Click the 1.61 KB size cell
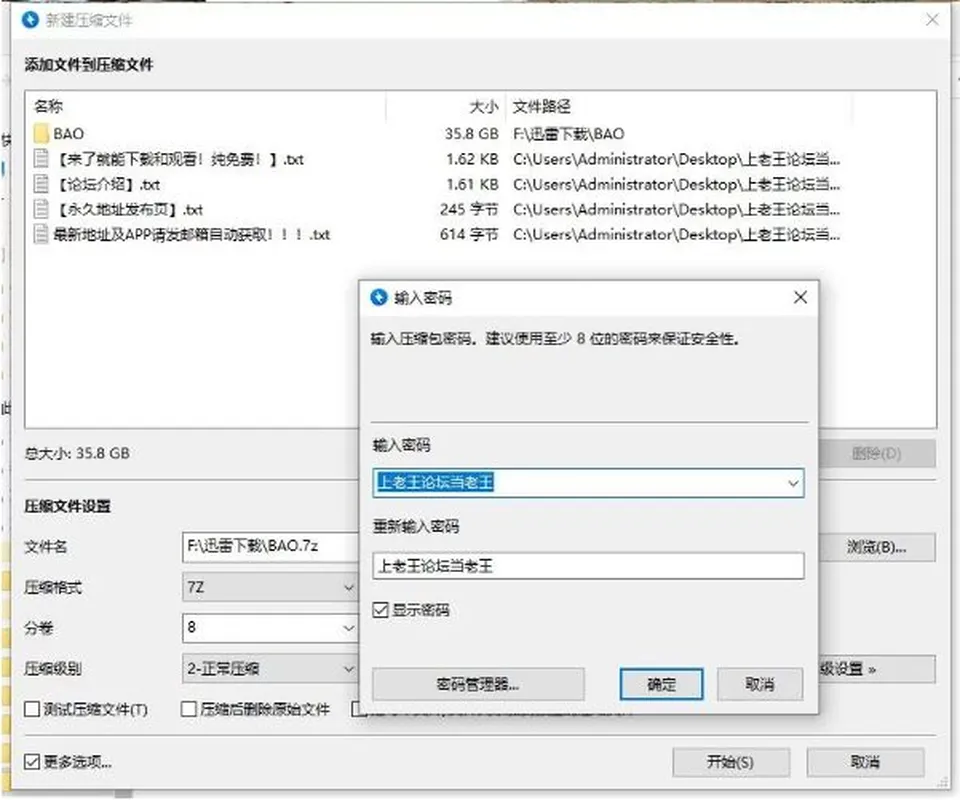Viewport: 960px width, 800px height. 472,184
